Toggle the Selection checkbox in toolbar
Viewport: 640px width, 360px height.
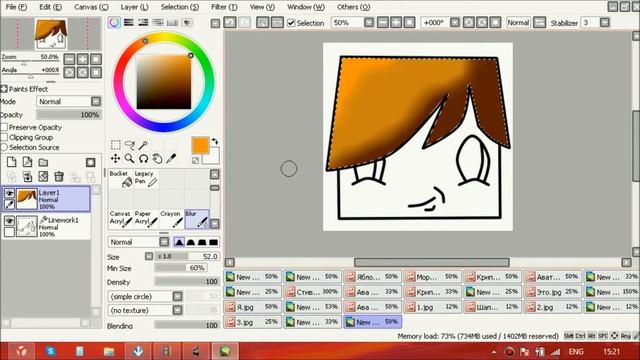point(291,23)
